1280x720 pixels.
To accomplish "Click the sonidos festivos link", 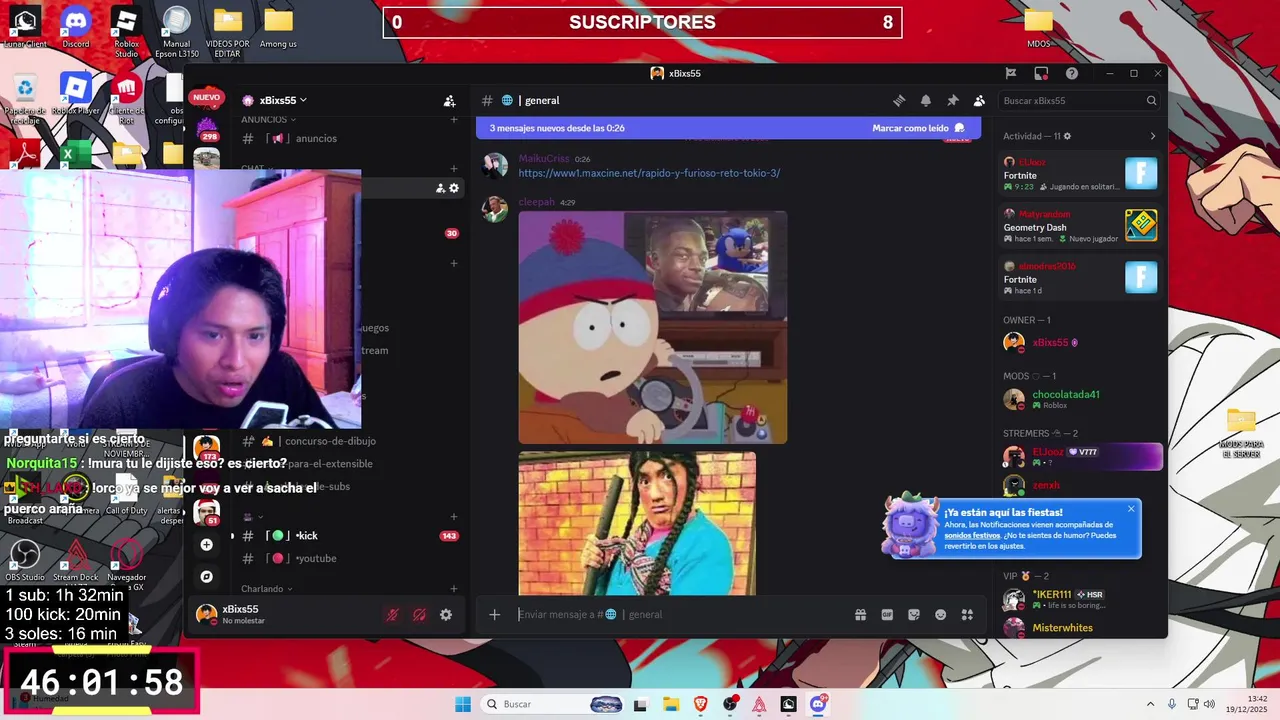I will click(972, 535).
